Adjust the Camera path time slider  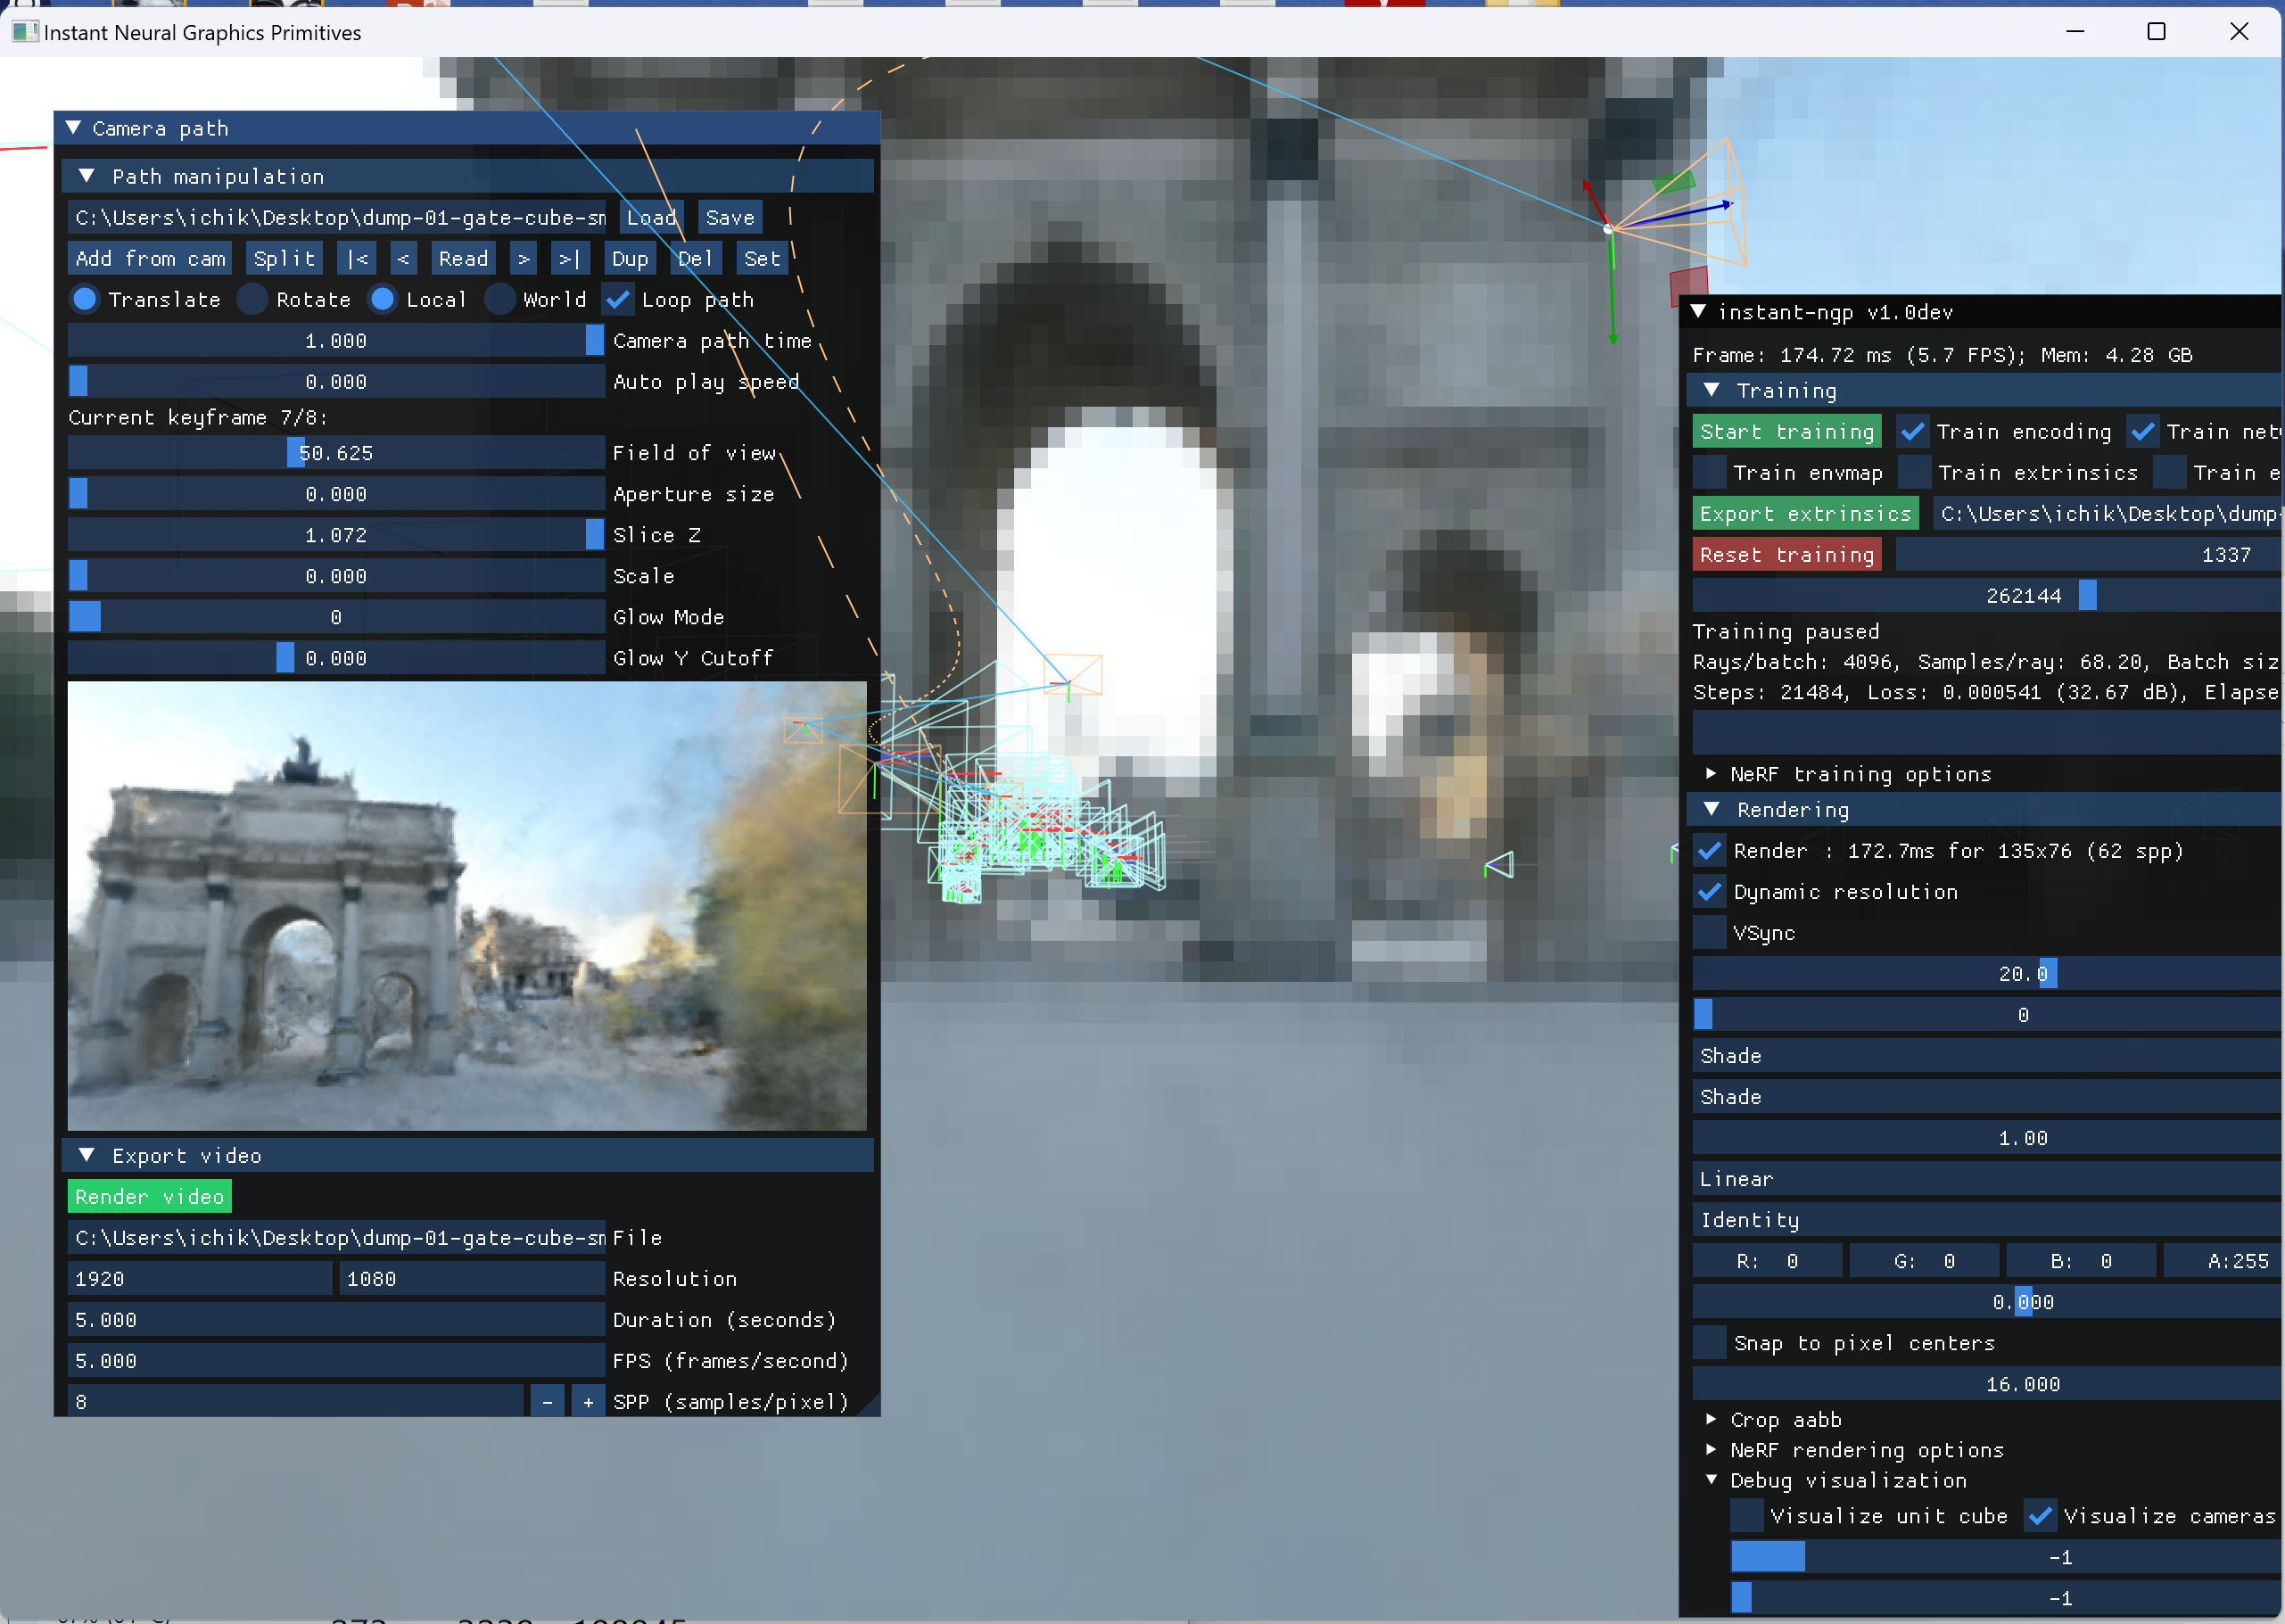coord(336,341)
